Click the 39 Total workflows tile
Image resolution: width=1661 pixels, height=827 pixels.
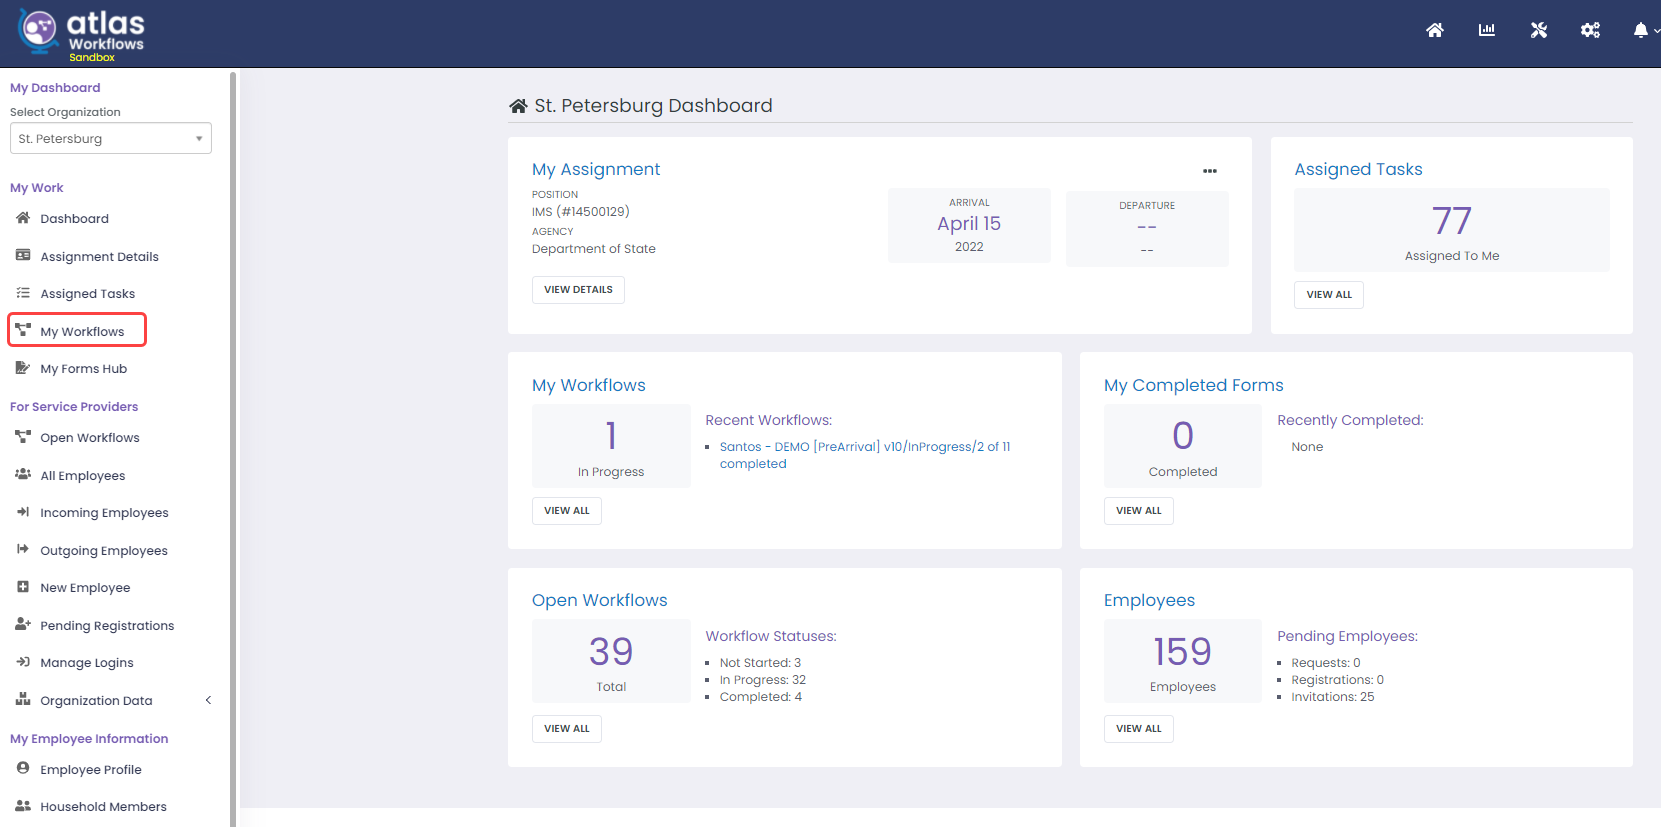click(611, 661)
